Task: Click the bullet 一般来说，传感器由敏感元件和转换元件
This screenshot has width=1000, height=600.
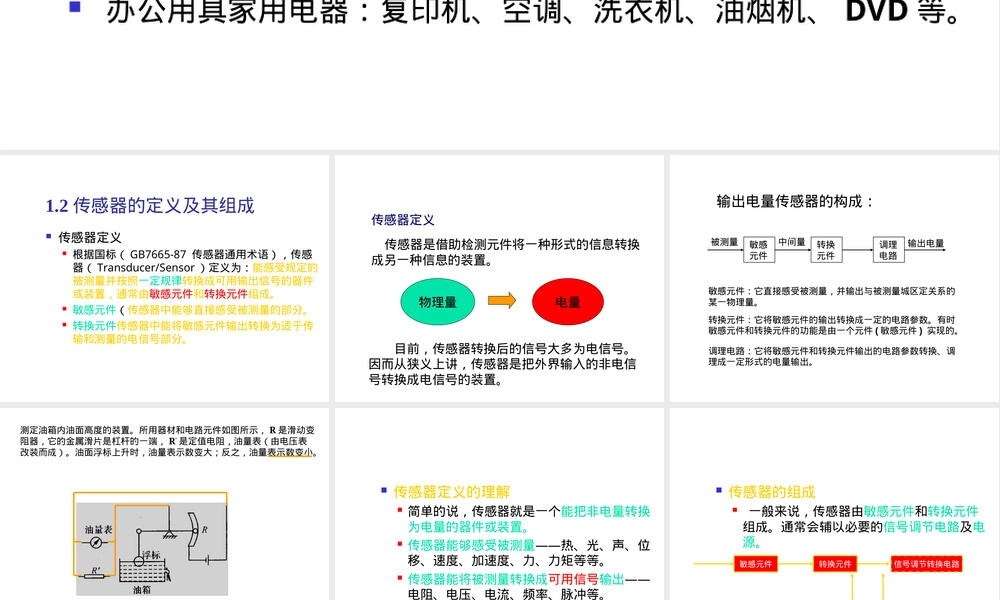Action: [864, 527]
